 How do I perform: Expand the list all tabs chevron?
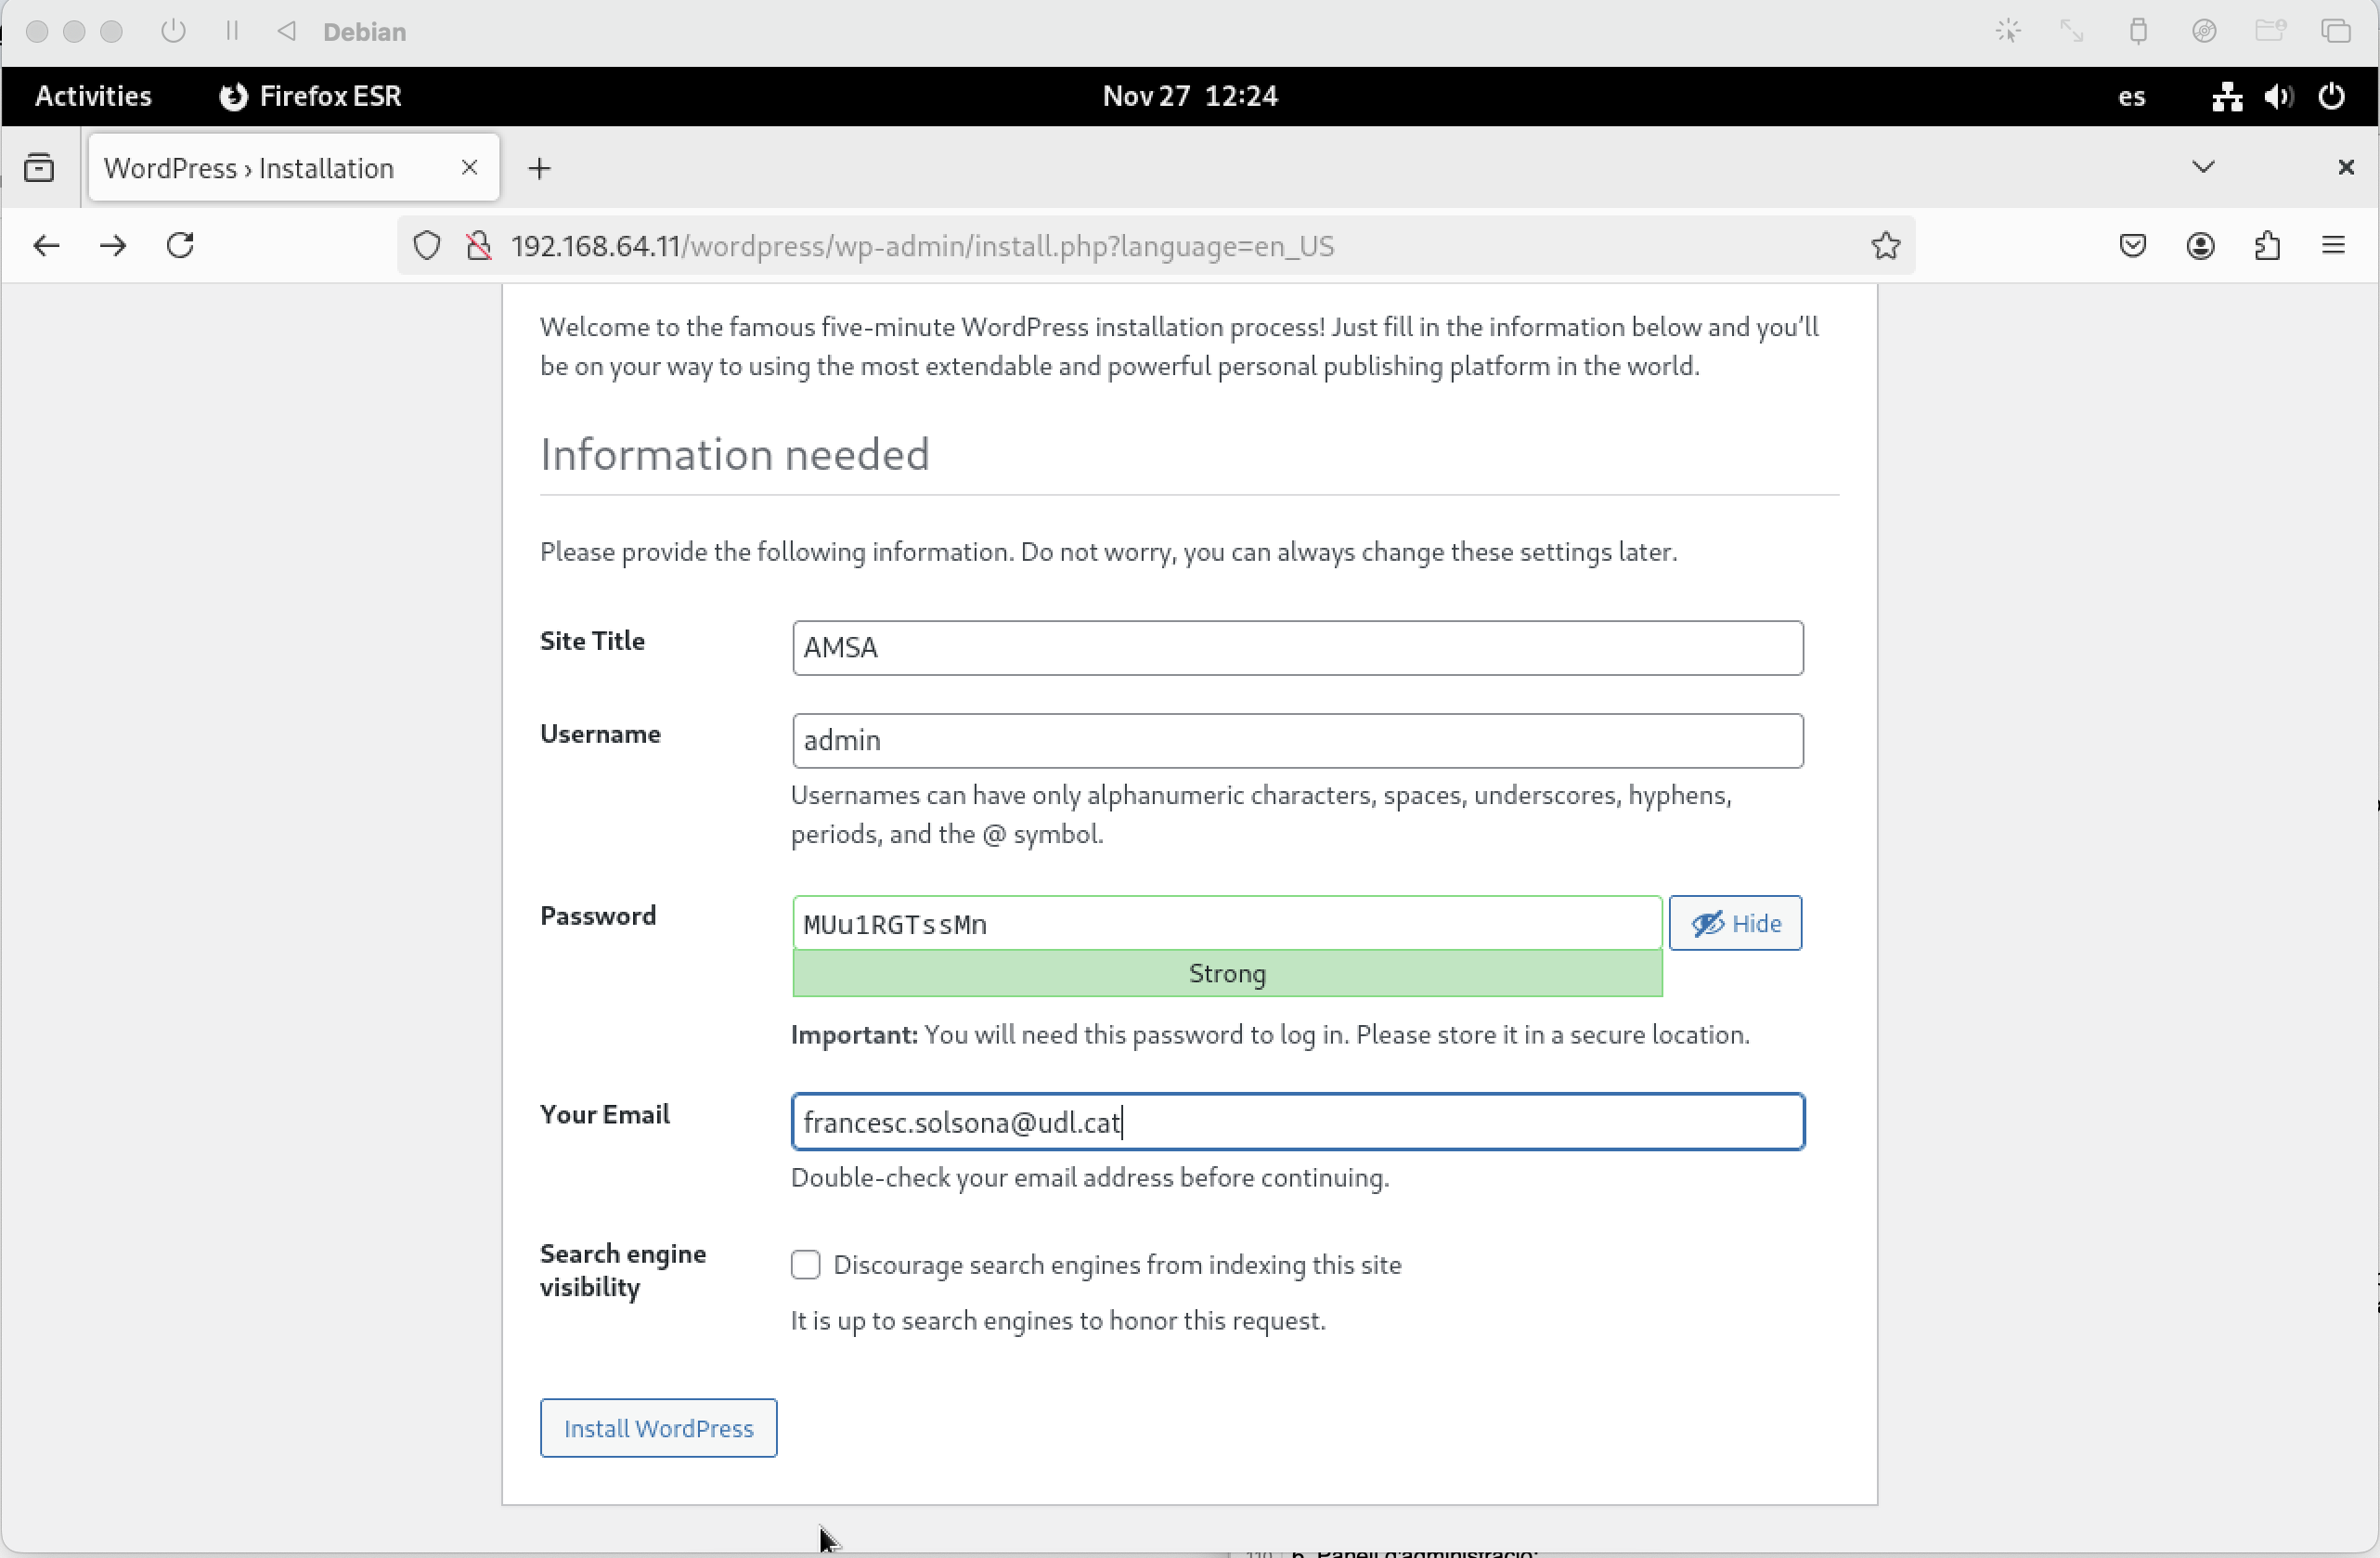pyautogui.click(x=2203, y=167)
